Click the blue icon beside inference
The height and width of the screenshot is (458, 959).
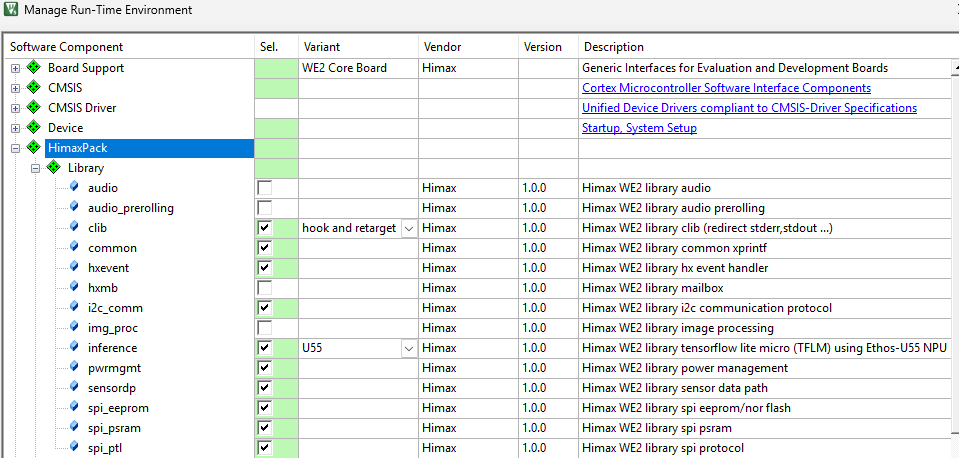coord(74,348)
